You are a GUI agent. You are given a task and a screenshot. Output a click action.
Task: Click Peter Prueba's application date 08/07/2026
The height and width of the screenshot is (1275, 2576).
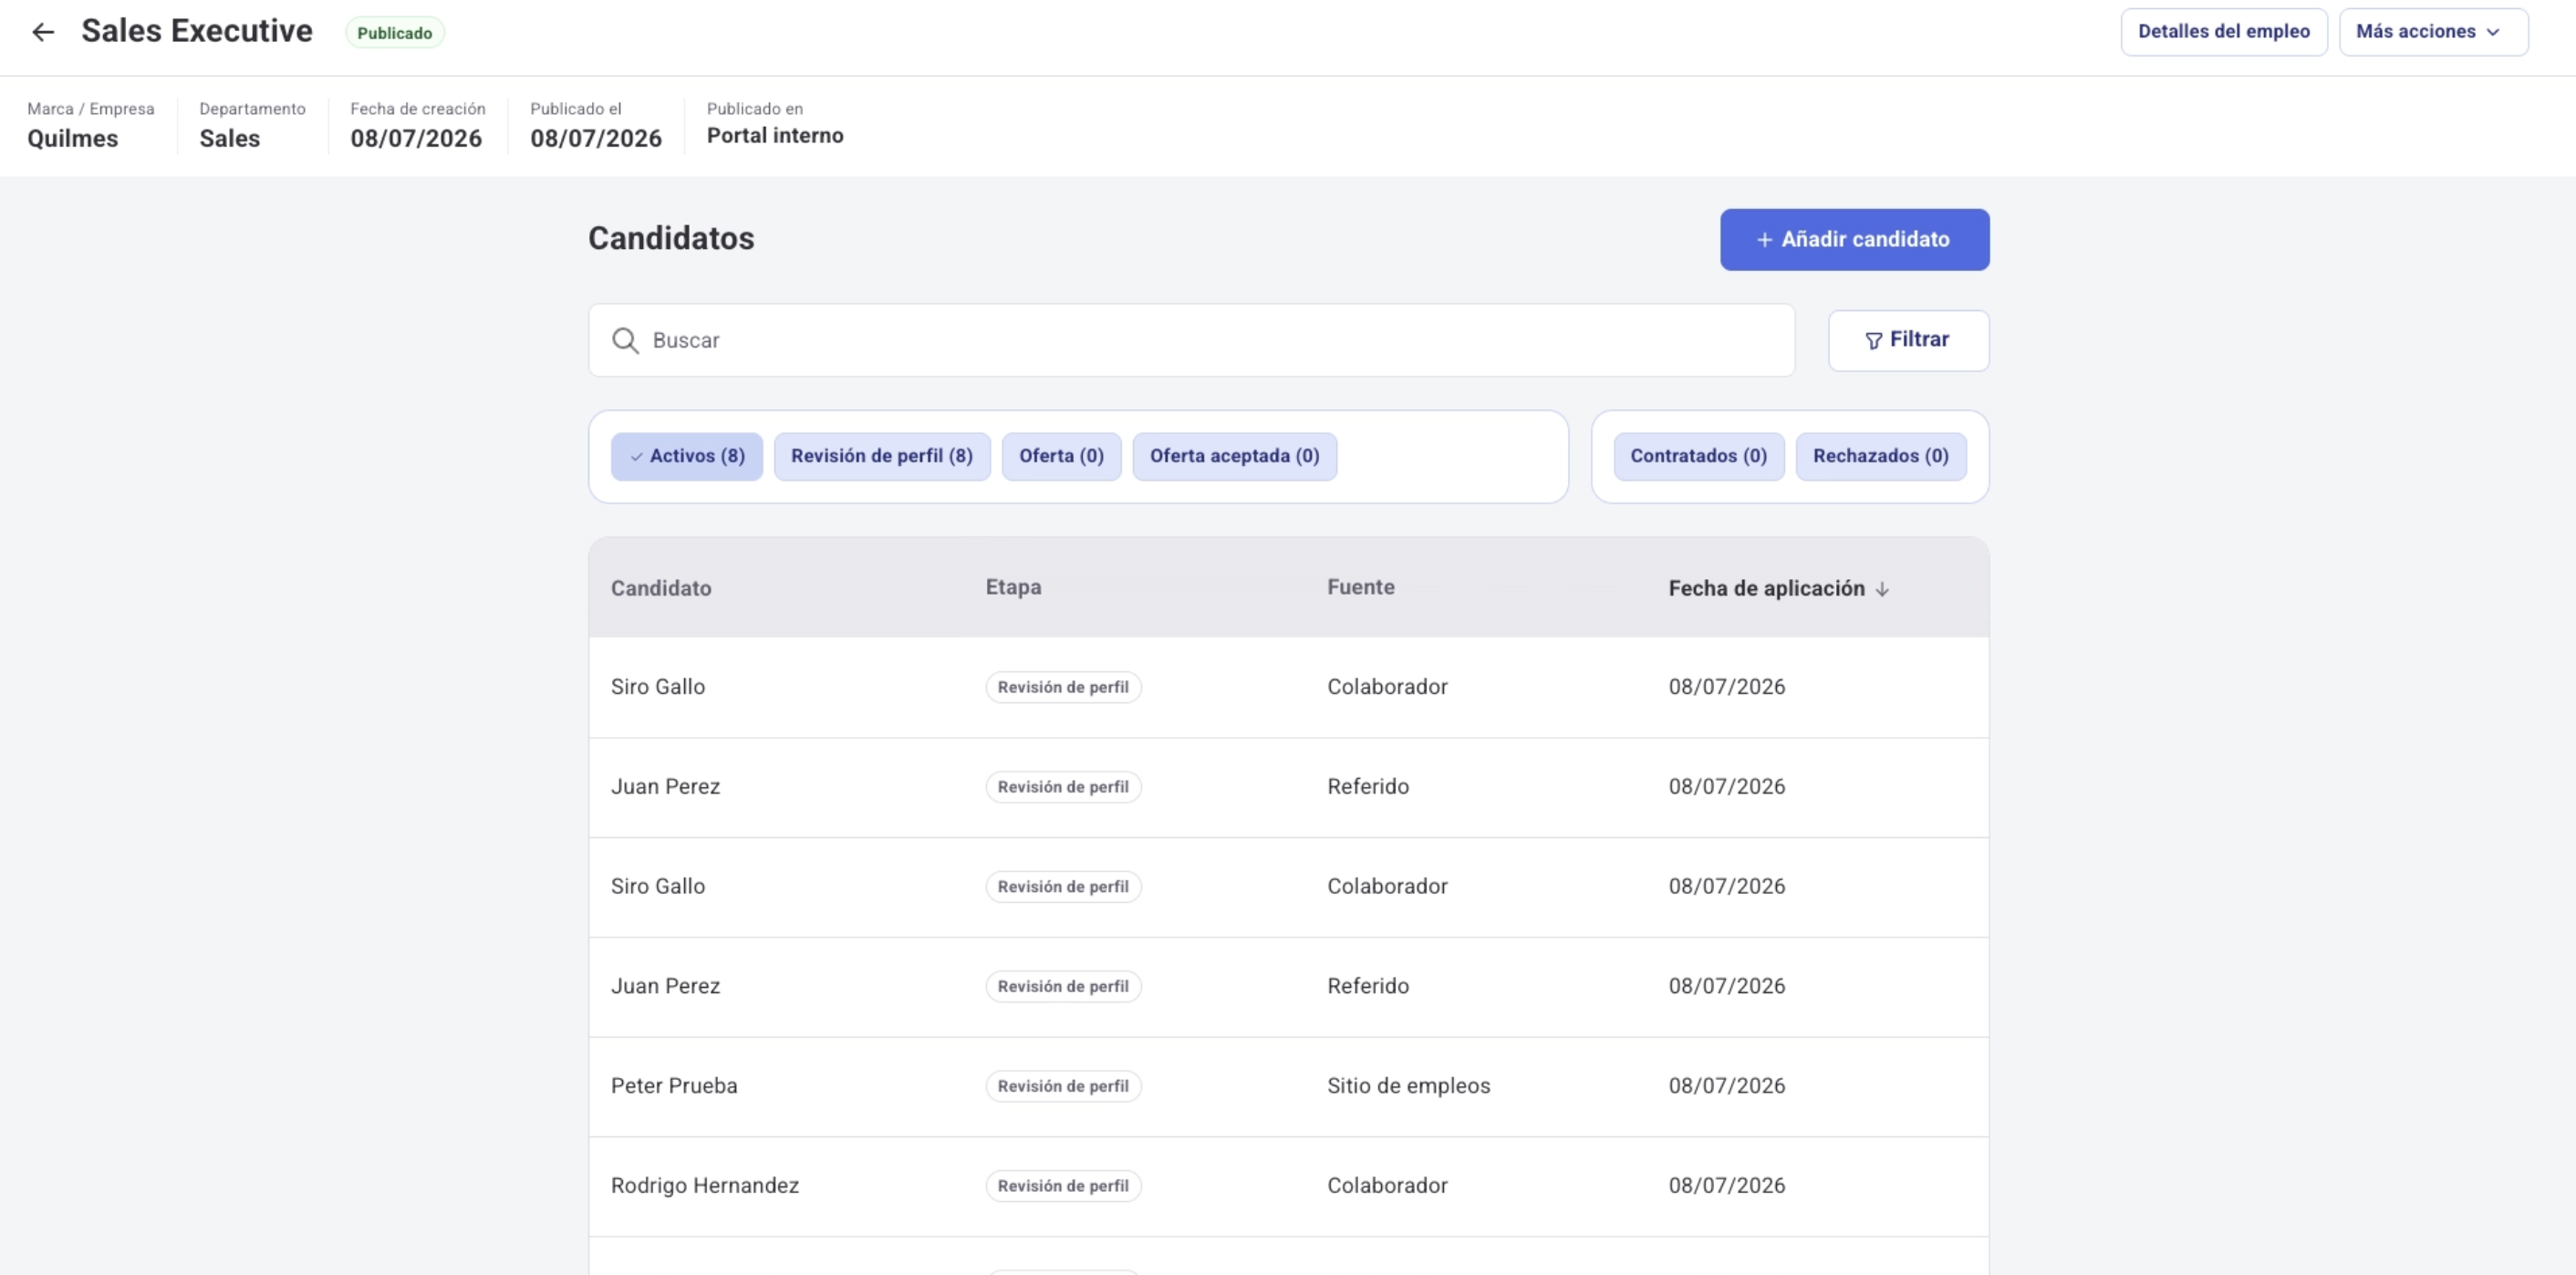click(1726, 1086)
